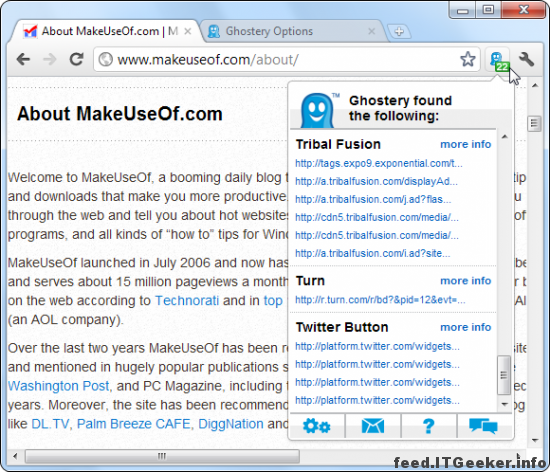
Task: Close the About MakeUseOf.com tab
Action: coord(188,31)
